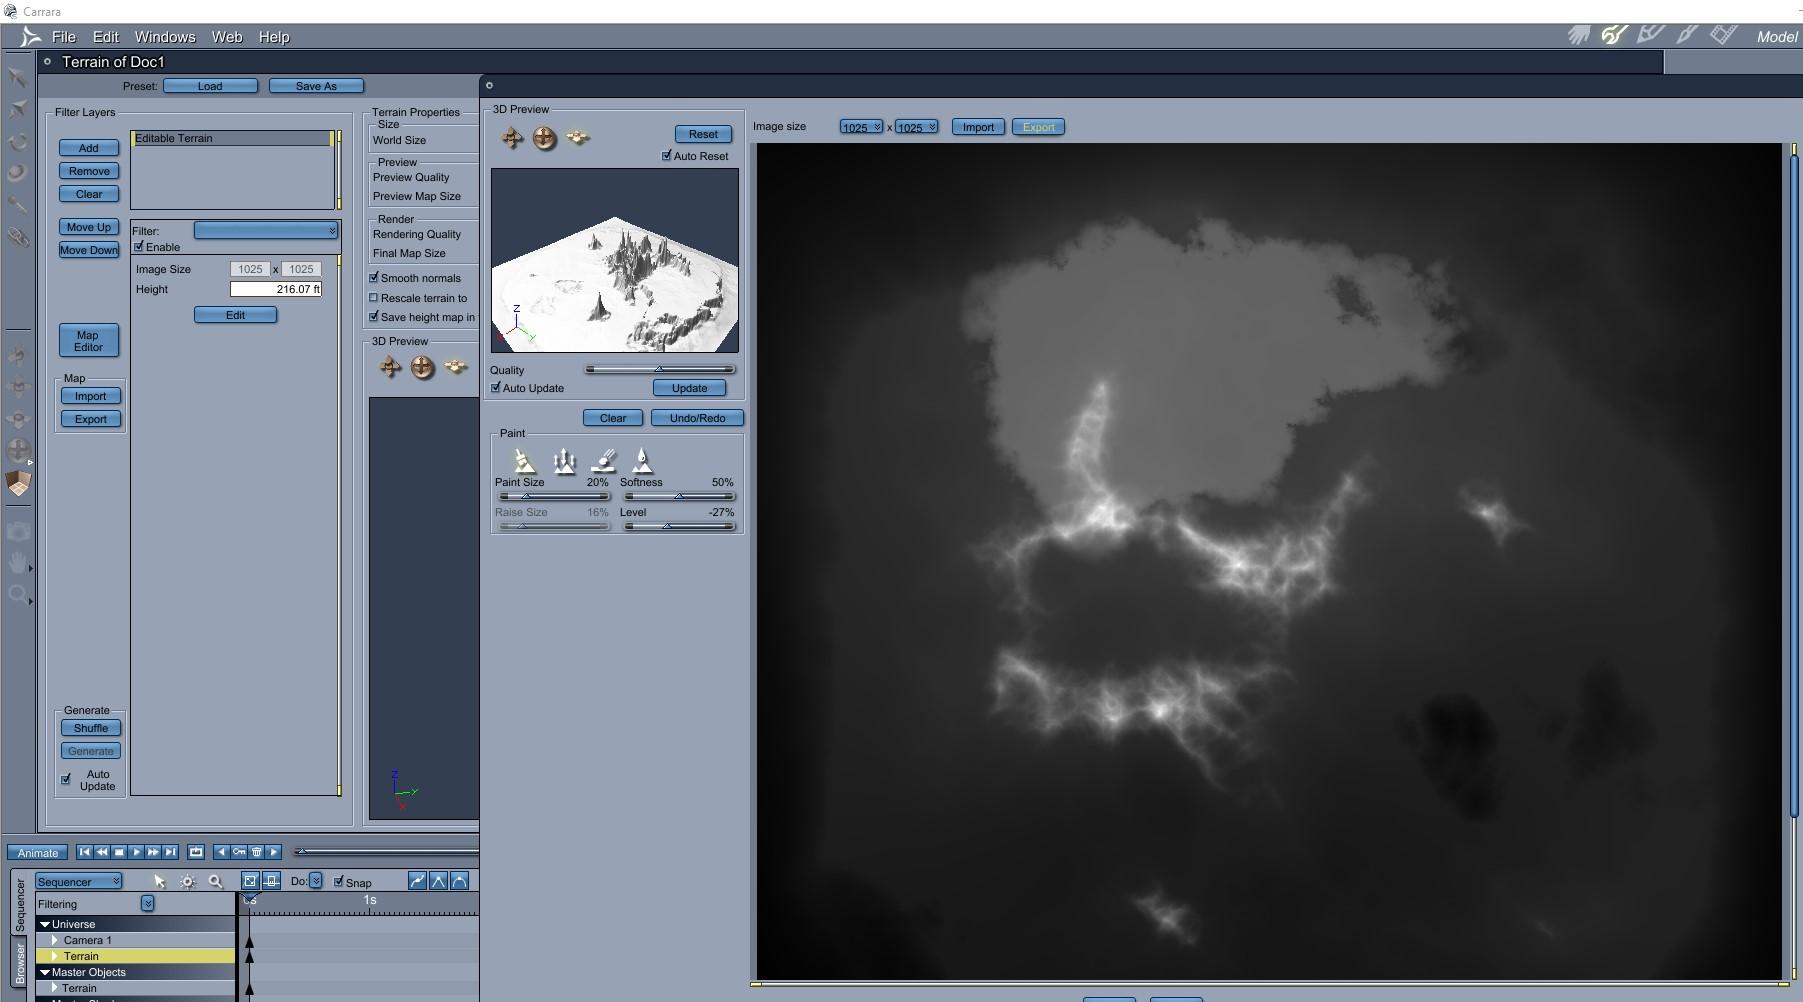Toggle the Auto Reset checkbox

pos(667,155)
